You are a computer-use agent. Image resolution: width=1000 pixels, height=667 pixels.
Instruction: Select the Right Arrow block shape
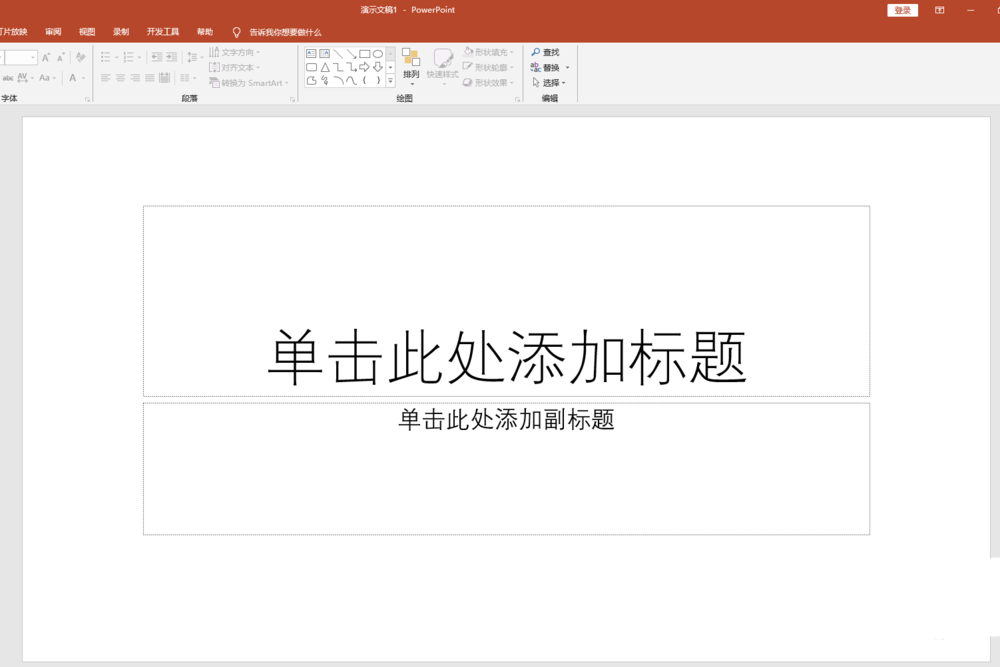click(365, 67)
